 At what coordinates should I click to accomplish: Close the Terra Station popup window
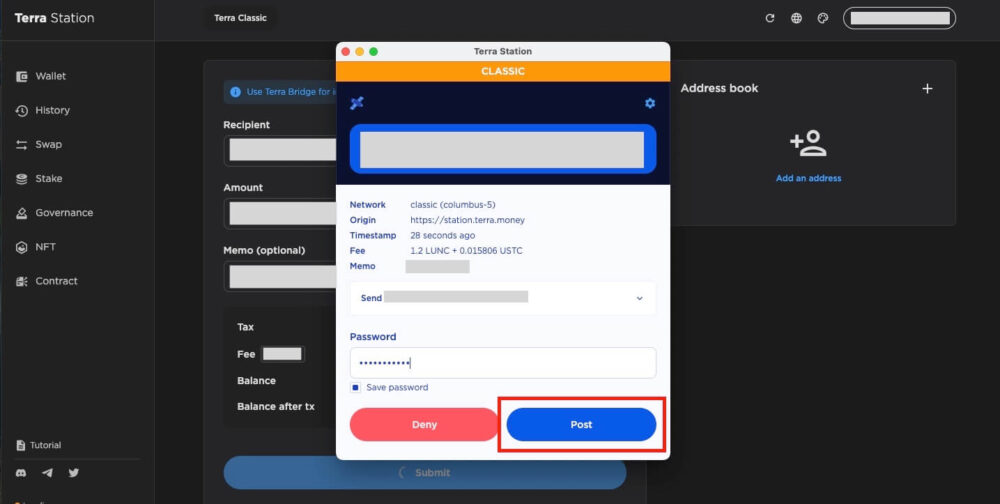point(346,52)
